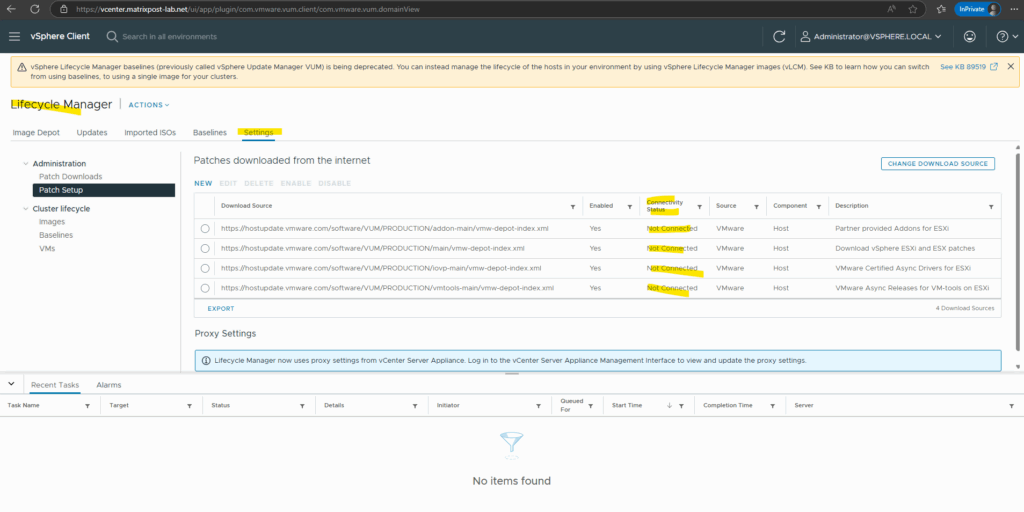Click the browser address bar URL

248,9
